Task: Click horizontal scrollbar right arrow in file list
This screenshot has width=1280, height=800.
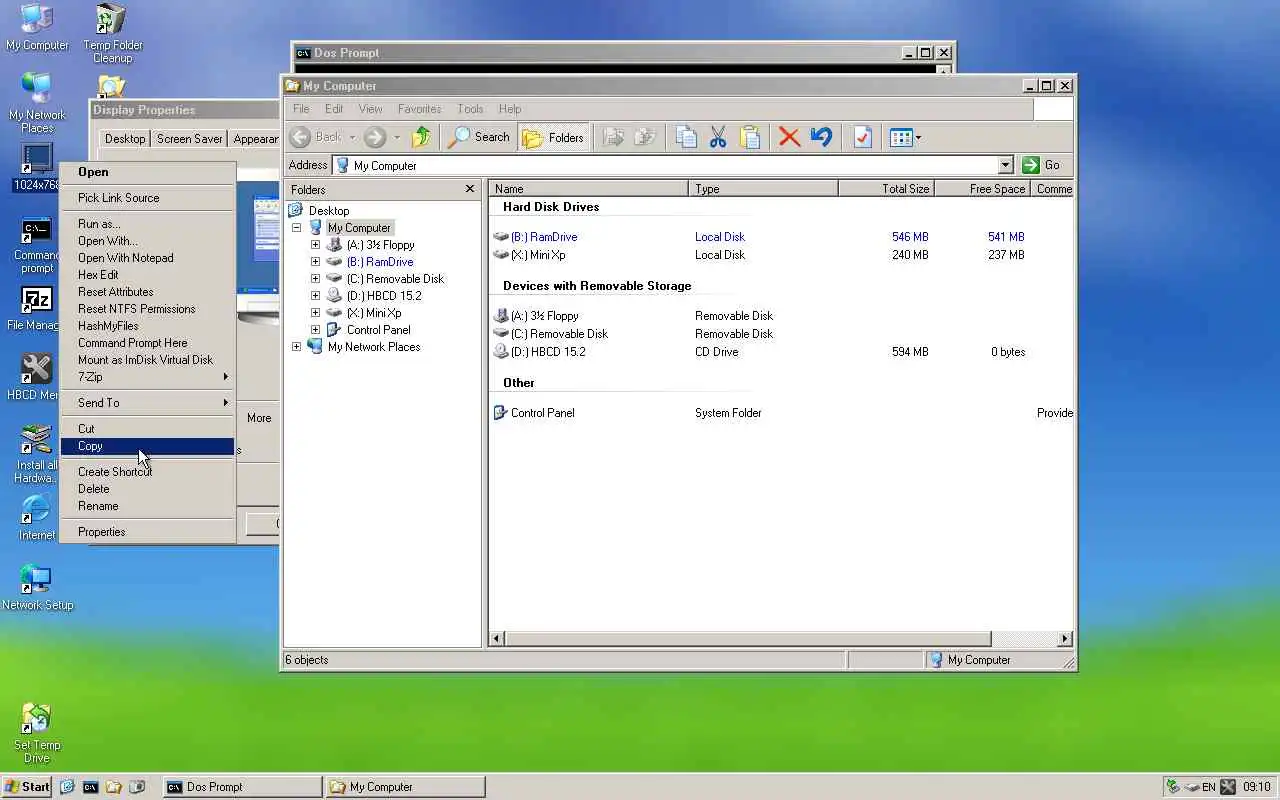Action: coord(1065,638)
